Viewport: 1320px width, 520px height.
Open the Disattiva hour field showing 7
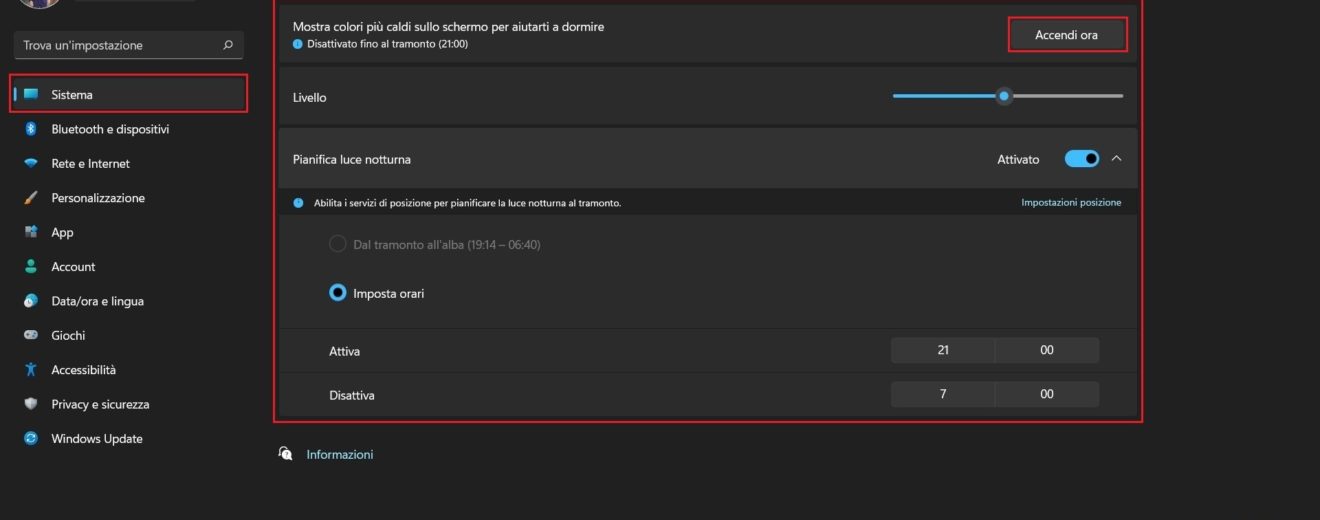pyautogui.click(x=943, y=394)
